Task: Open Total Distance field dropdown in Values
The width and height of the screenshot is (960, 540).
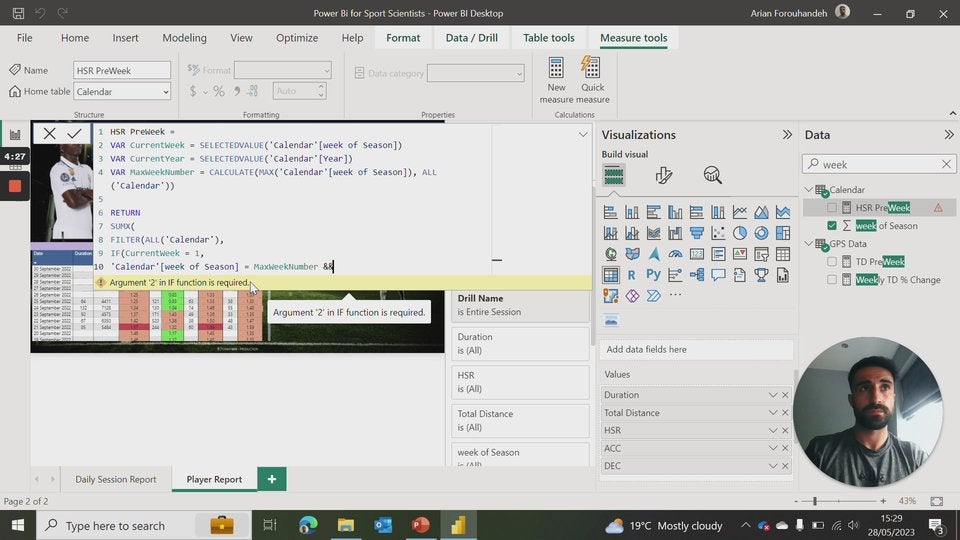Action: [x=773, y=413]
